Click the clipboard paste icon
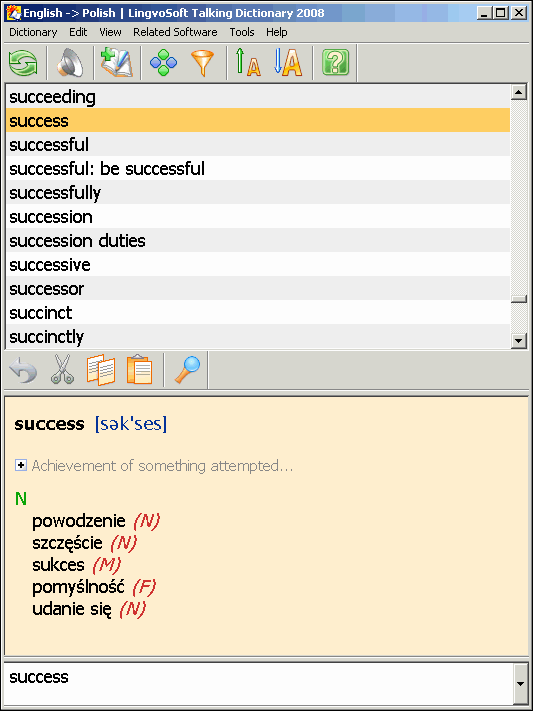Screen dimensions: 533x711 coord(140,370)
